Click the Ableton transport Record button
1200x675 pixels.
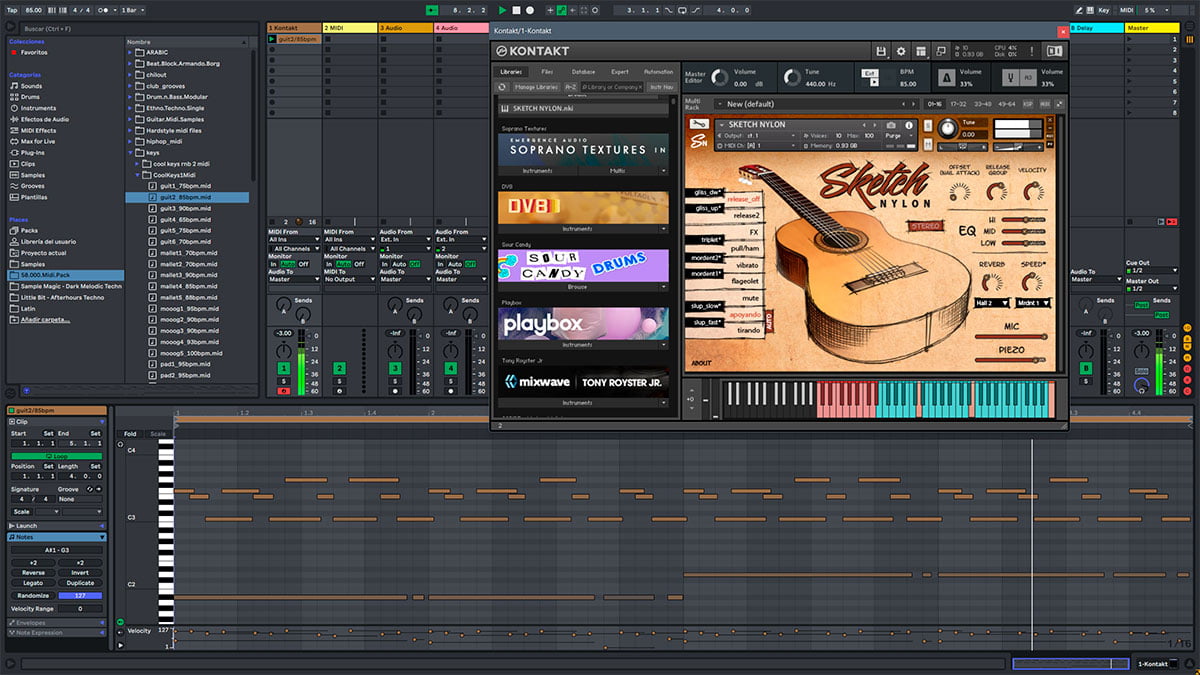(530, 10)
